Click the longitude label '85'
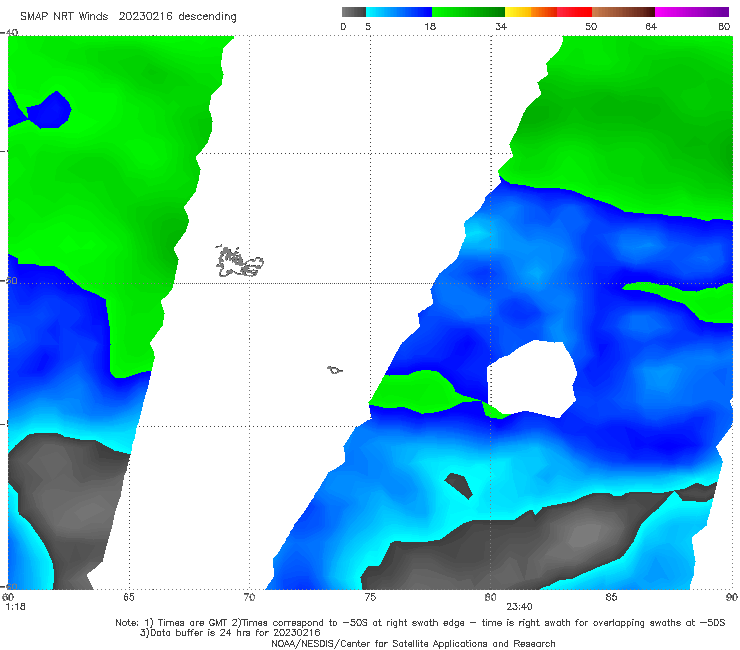 pyautogui.click(x=611, y=598)
